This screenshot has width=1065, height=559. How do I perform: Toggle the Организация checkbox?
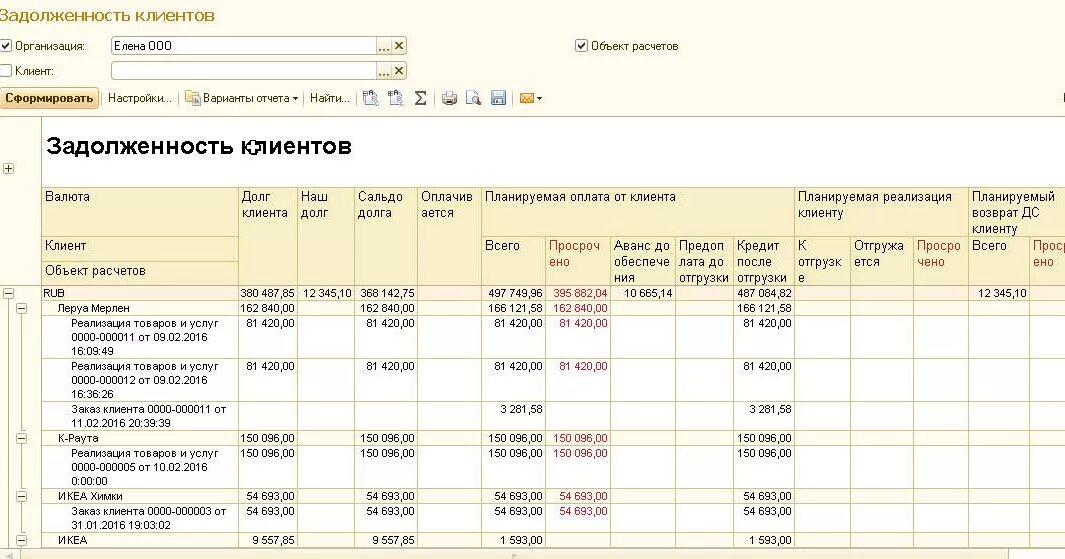(x=6, y=46)
